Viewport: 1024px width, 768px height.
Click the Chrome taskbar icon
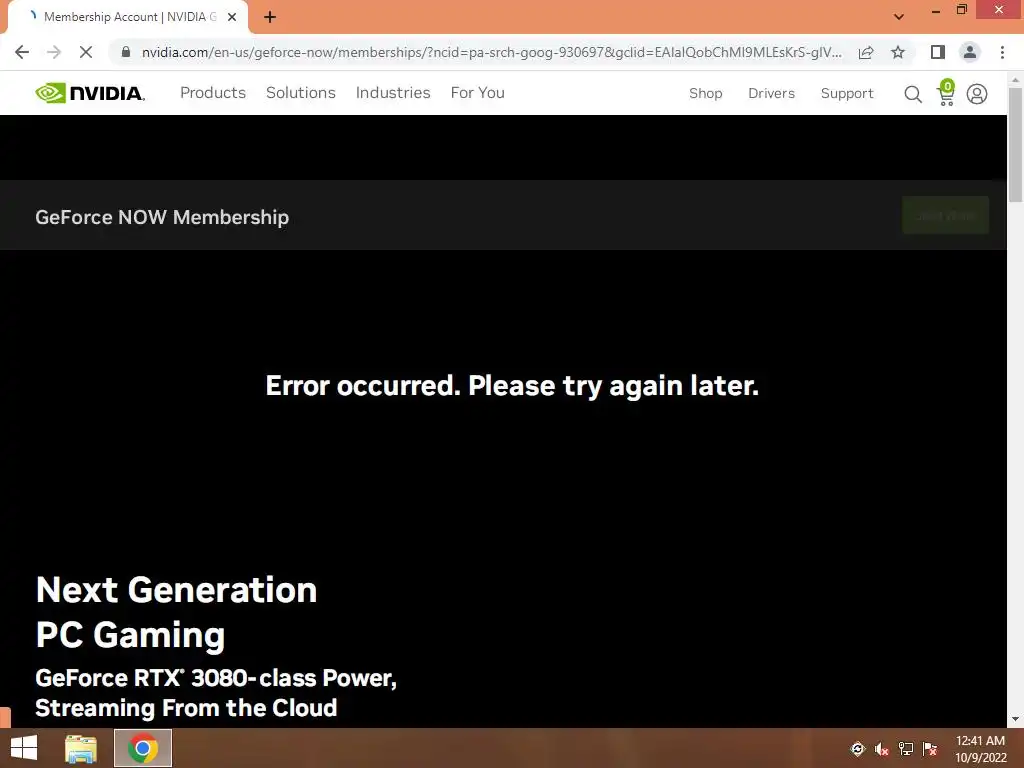[143, 748]
